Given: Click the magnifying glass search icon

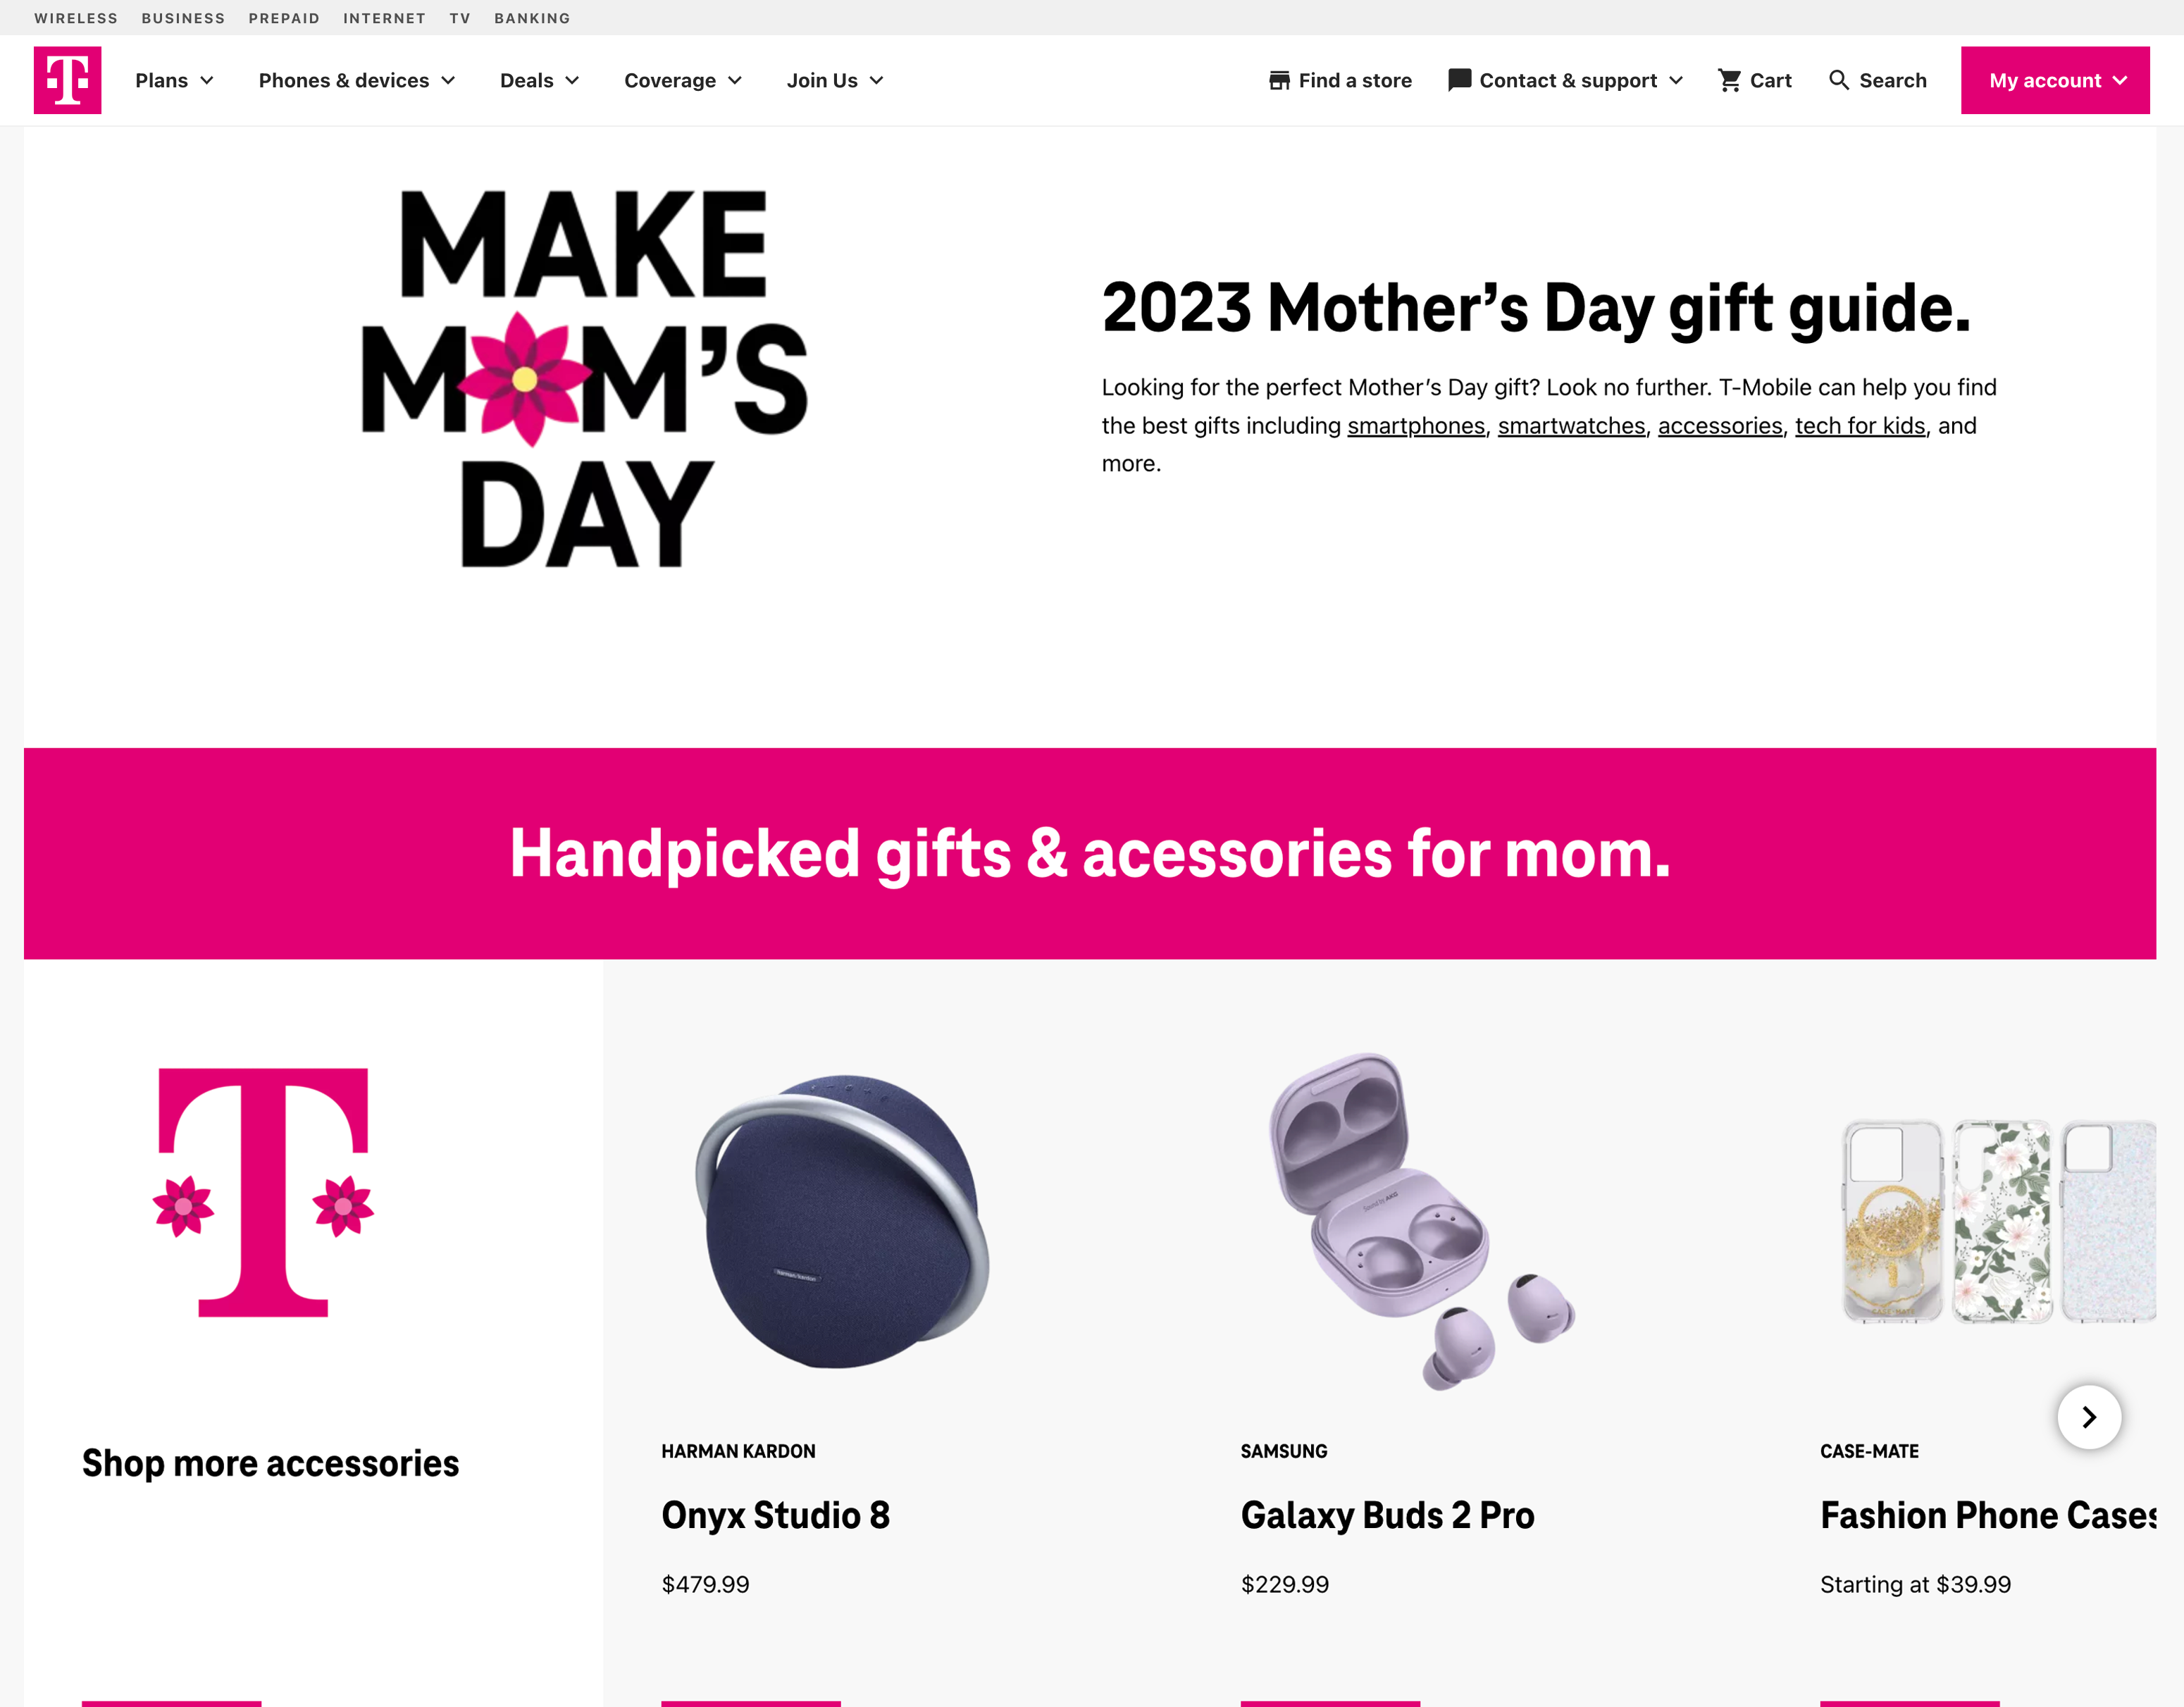Looking at the screenshot, I should [x=1838, y=80].
